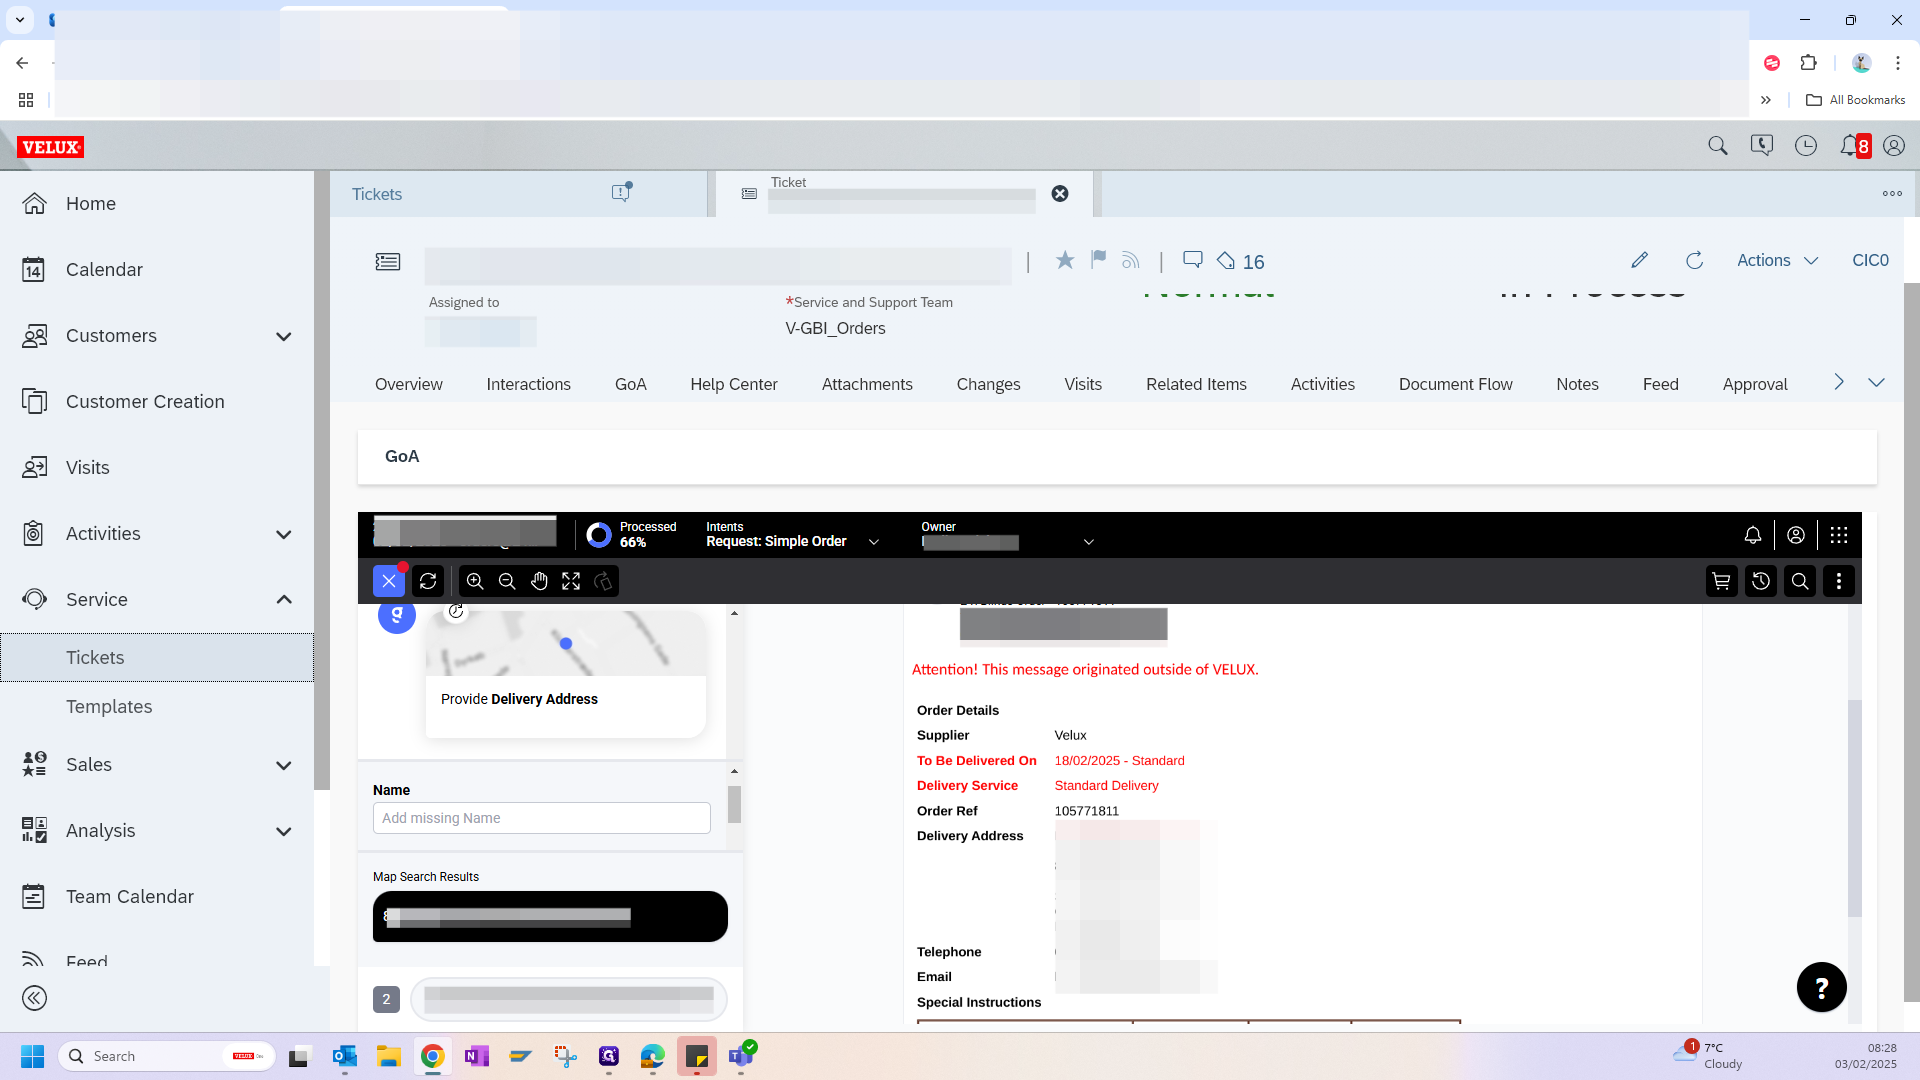Click the GoA refresh icon

(x=428, y=581)
